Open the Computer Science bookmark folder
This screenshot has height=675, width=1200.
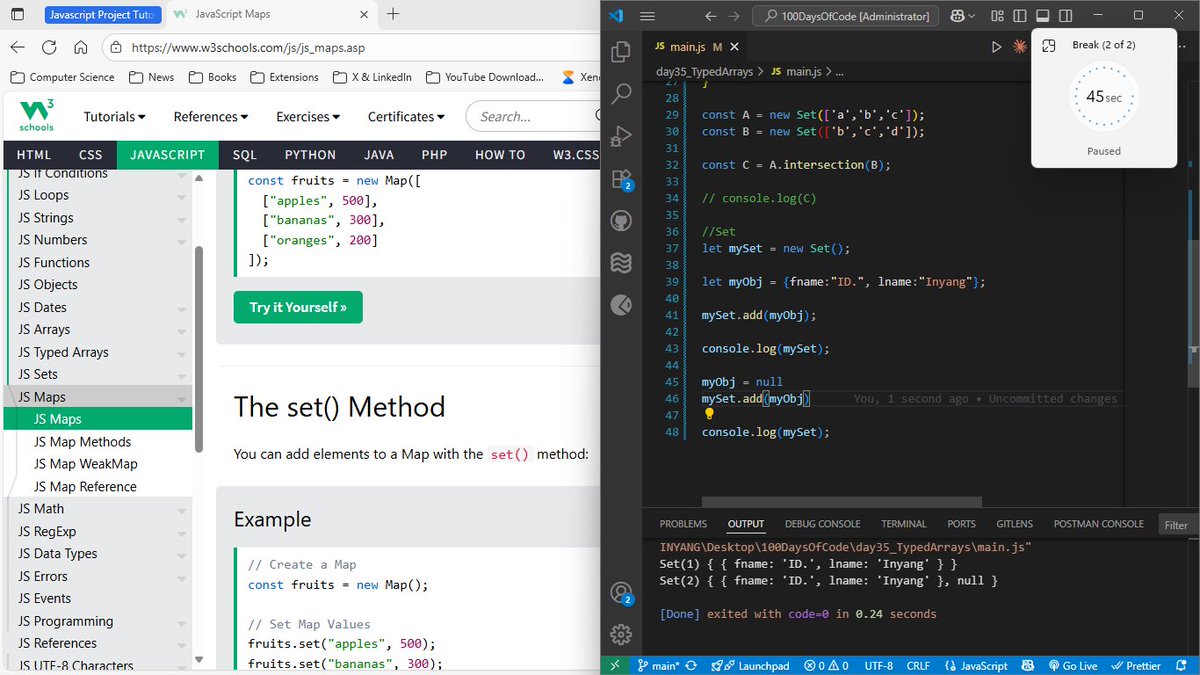click(62, 77)
